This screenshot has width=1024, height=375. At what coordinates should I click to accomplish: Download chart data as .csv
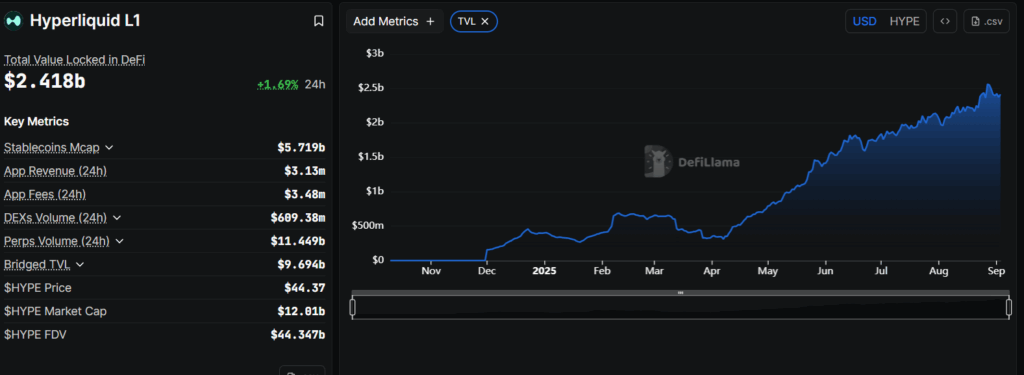(986, 22)
